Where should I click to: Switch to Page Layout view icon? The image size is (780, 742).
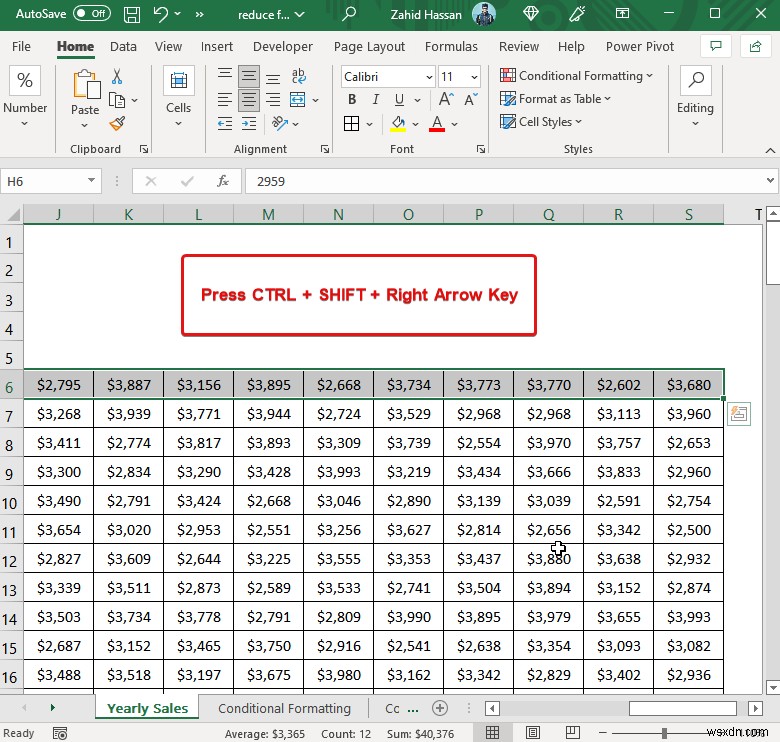(533, 733)
